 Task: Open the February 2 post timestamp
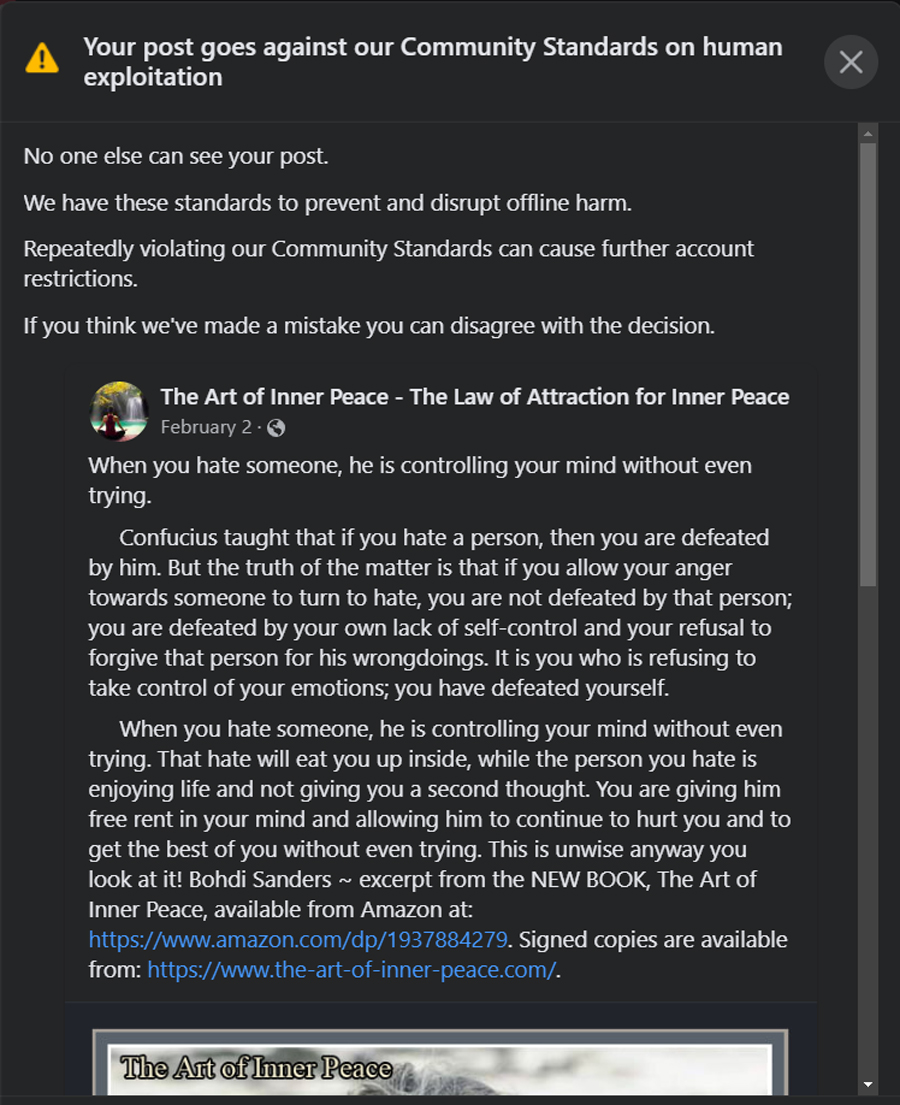point(206,427)
